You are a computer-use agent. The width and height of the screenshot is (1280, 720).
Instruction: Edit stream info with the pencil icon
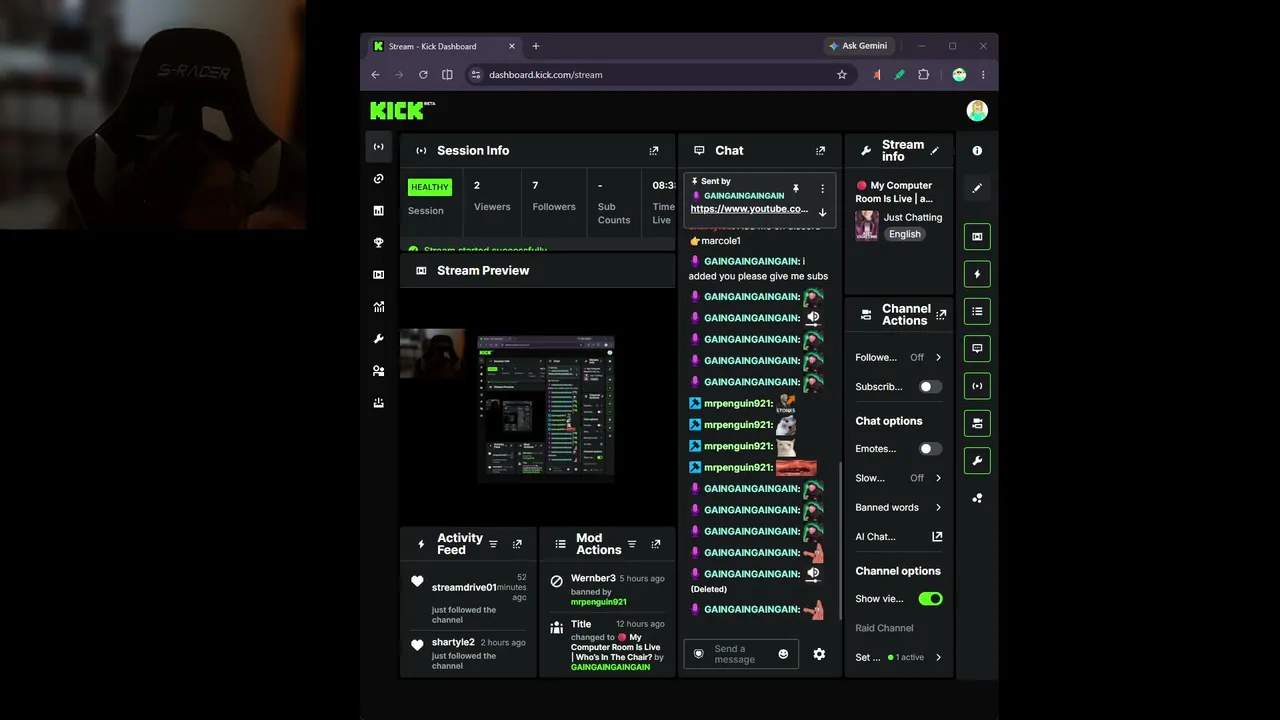coord(935,151)
